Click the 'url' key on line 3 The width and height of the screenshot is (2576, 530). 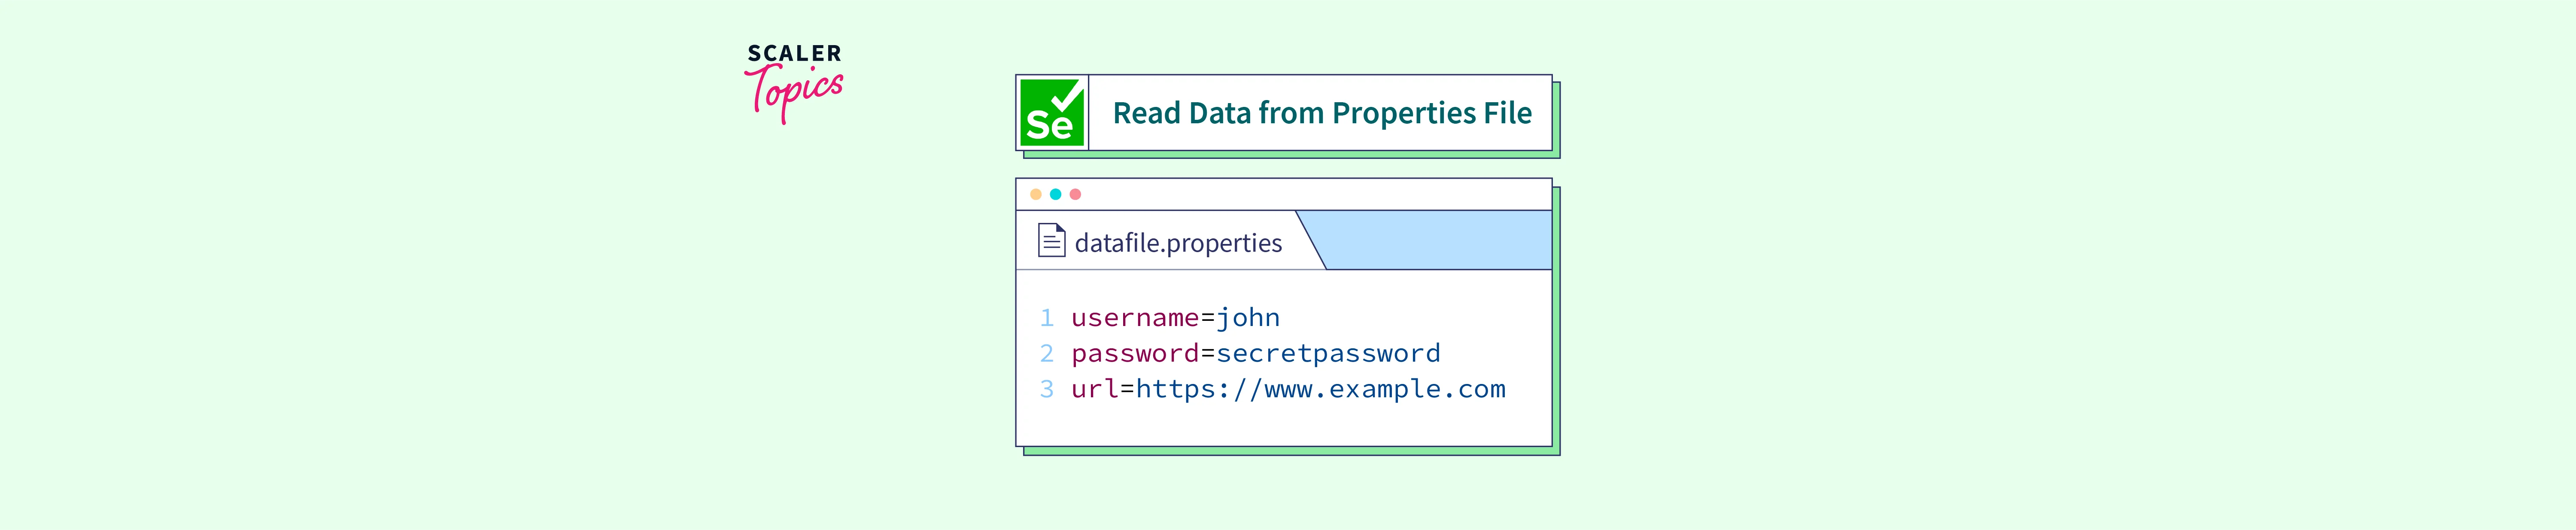tap(1094, 389)
